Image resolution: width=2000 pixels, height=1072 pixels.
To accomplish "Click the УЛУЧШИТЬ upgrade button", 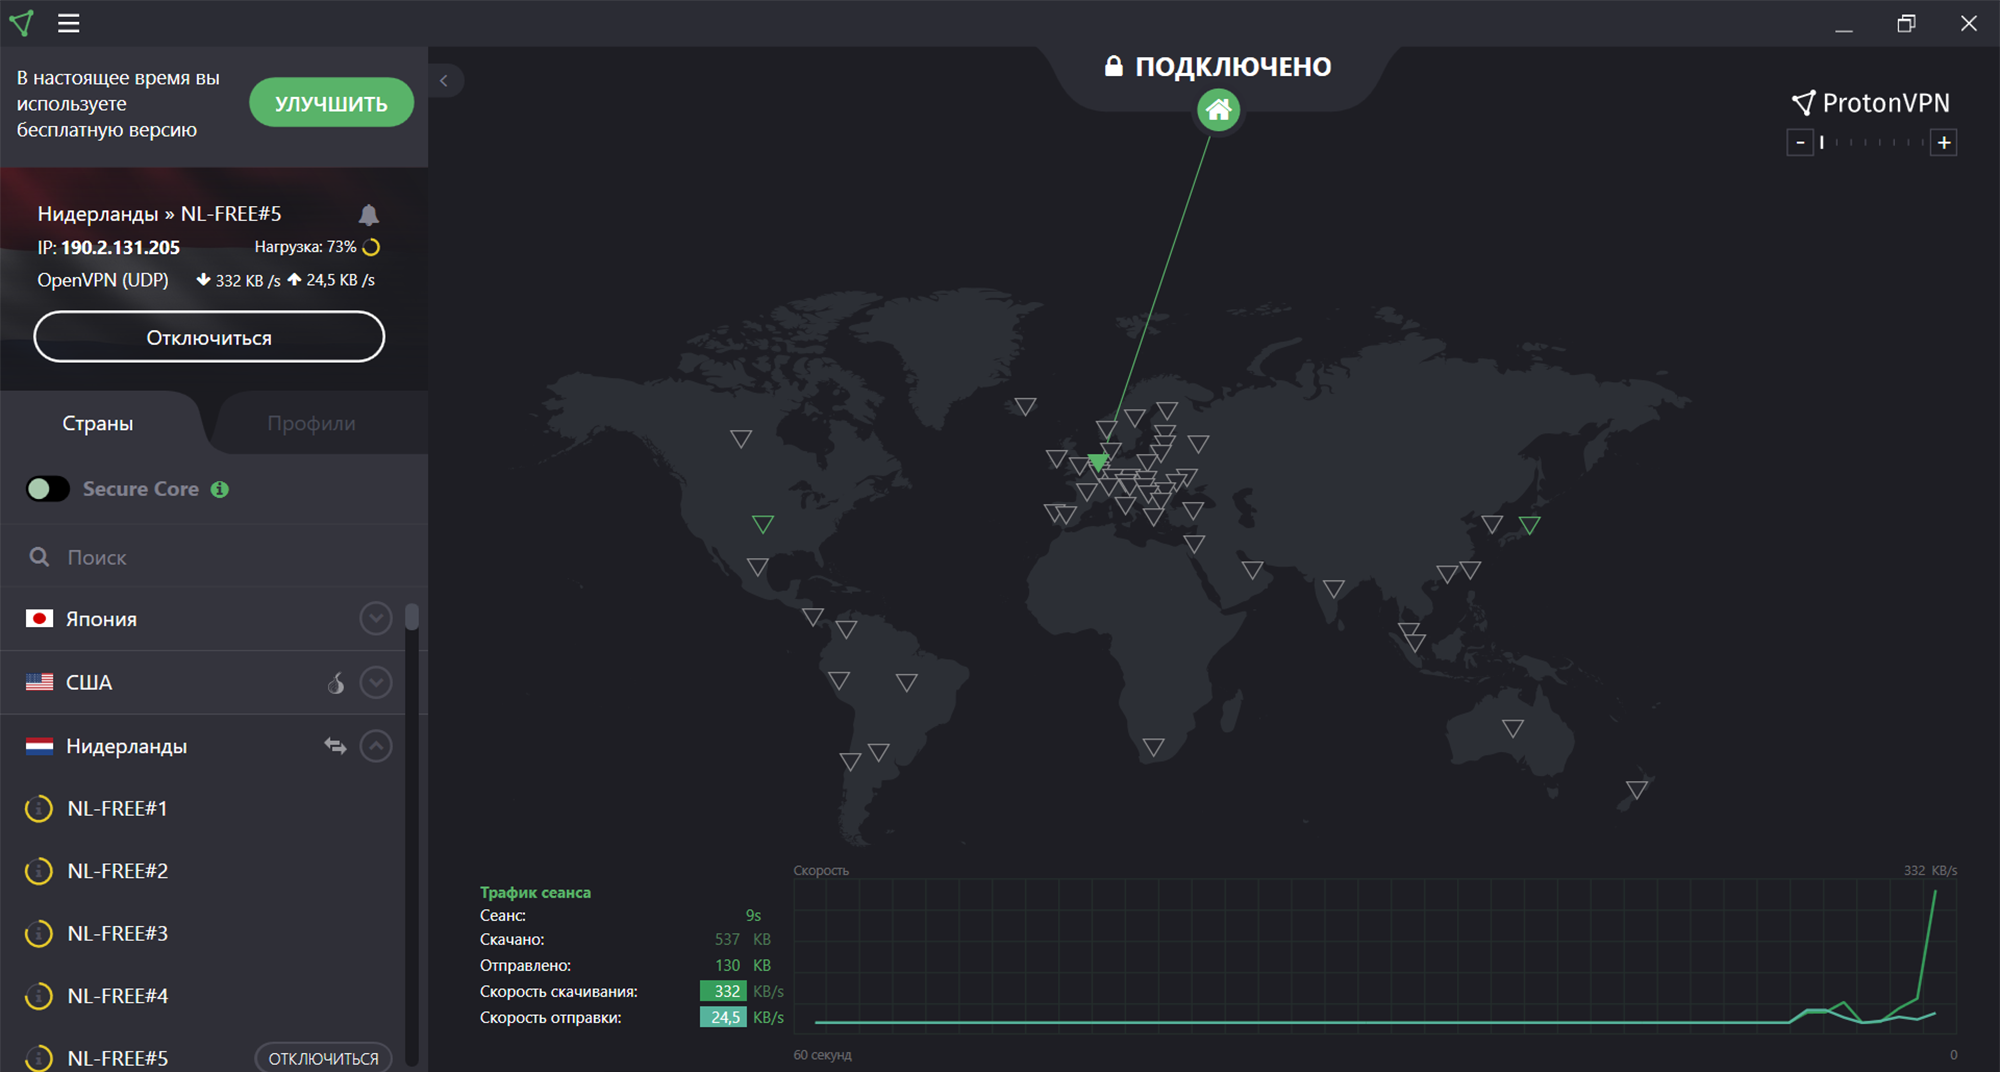I will point(331,103).
